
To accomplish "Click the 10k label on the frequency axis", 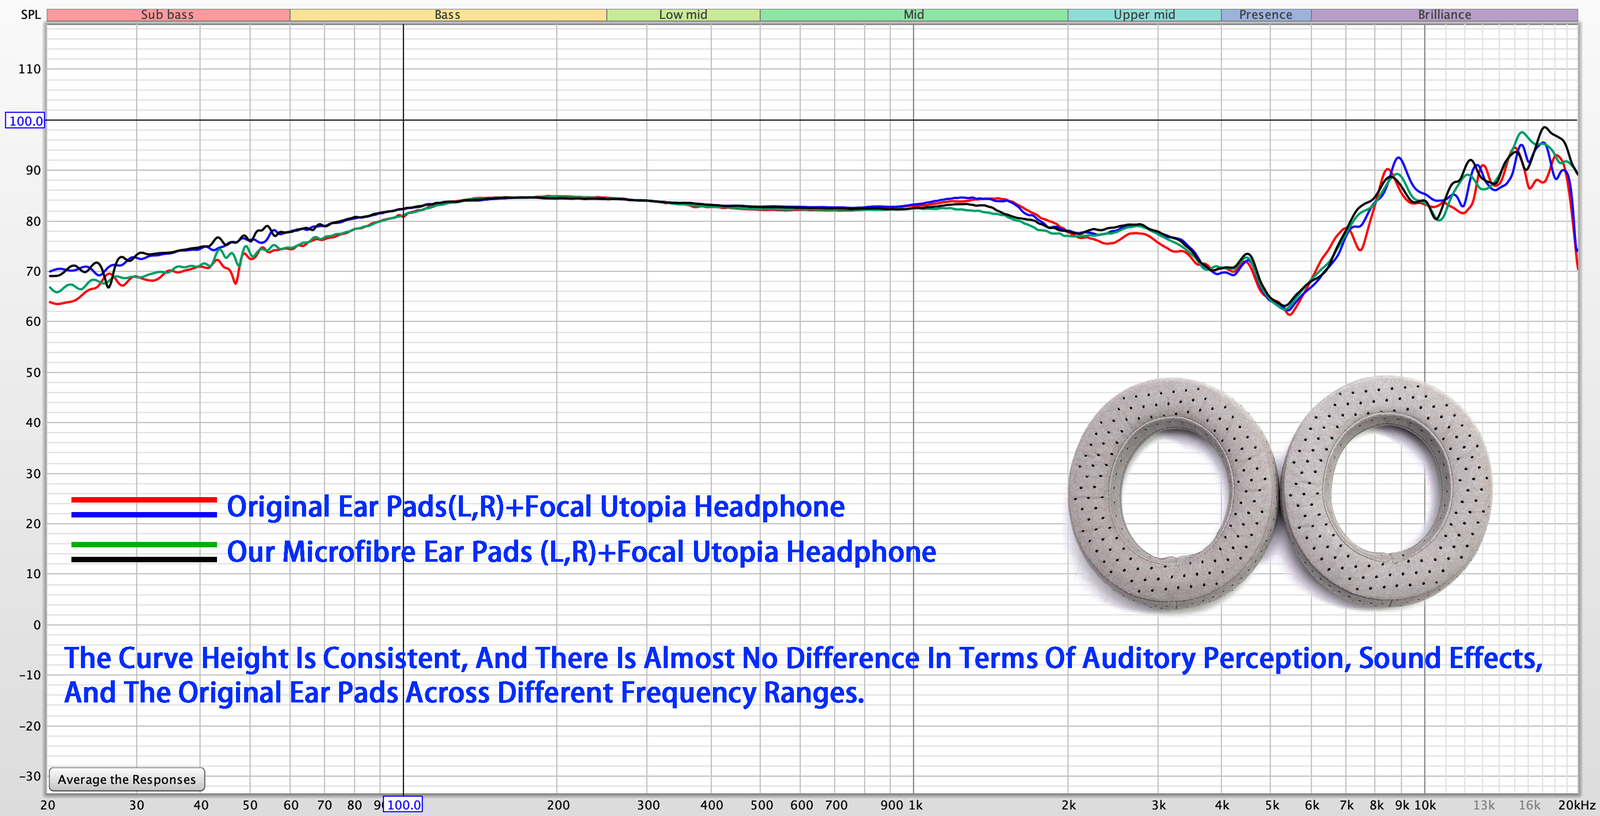I will click(1425, 805).
